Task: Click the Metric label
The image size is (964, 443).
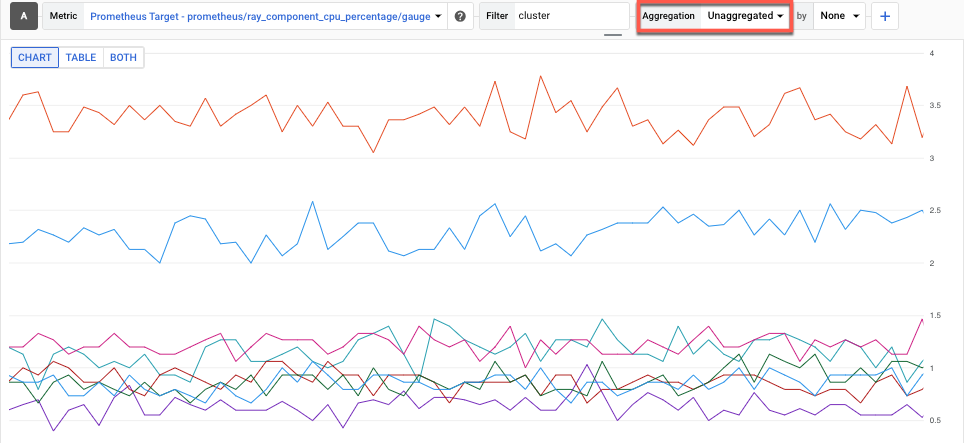Action: tap(63, 16)
